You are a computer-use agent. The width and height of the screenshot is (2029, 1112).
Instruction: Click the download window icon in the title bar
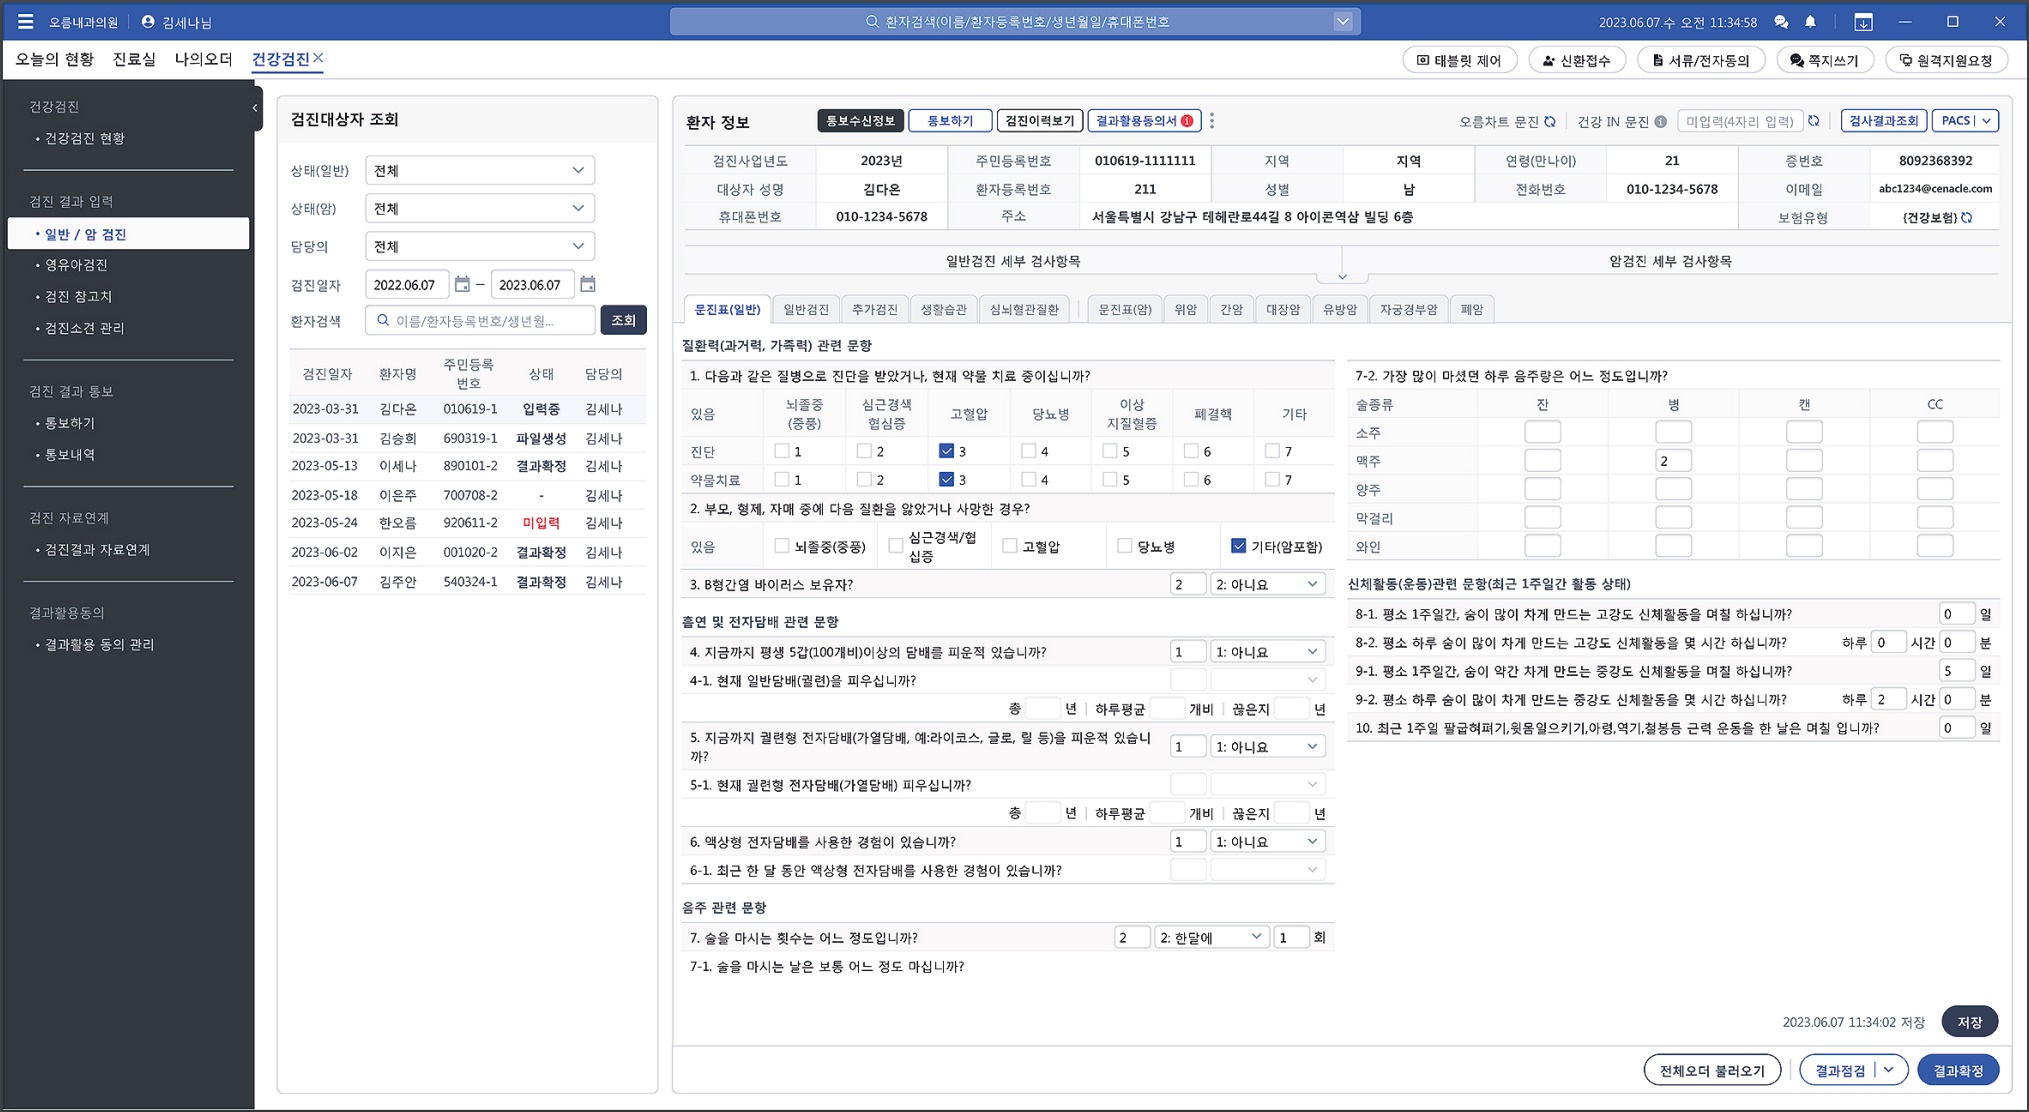click(x=1862, y=21)
